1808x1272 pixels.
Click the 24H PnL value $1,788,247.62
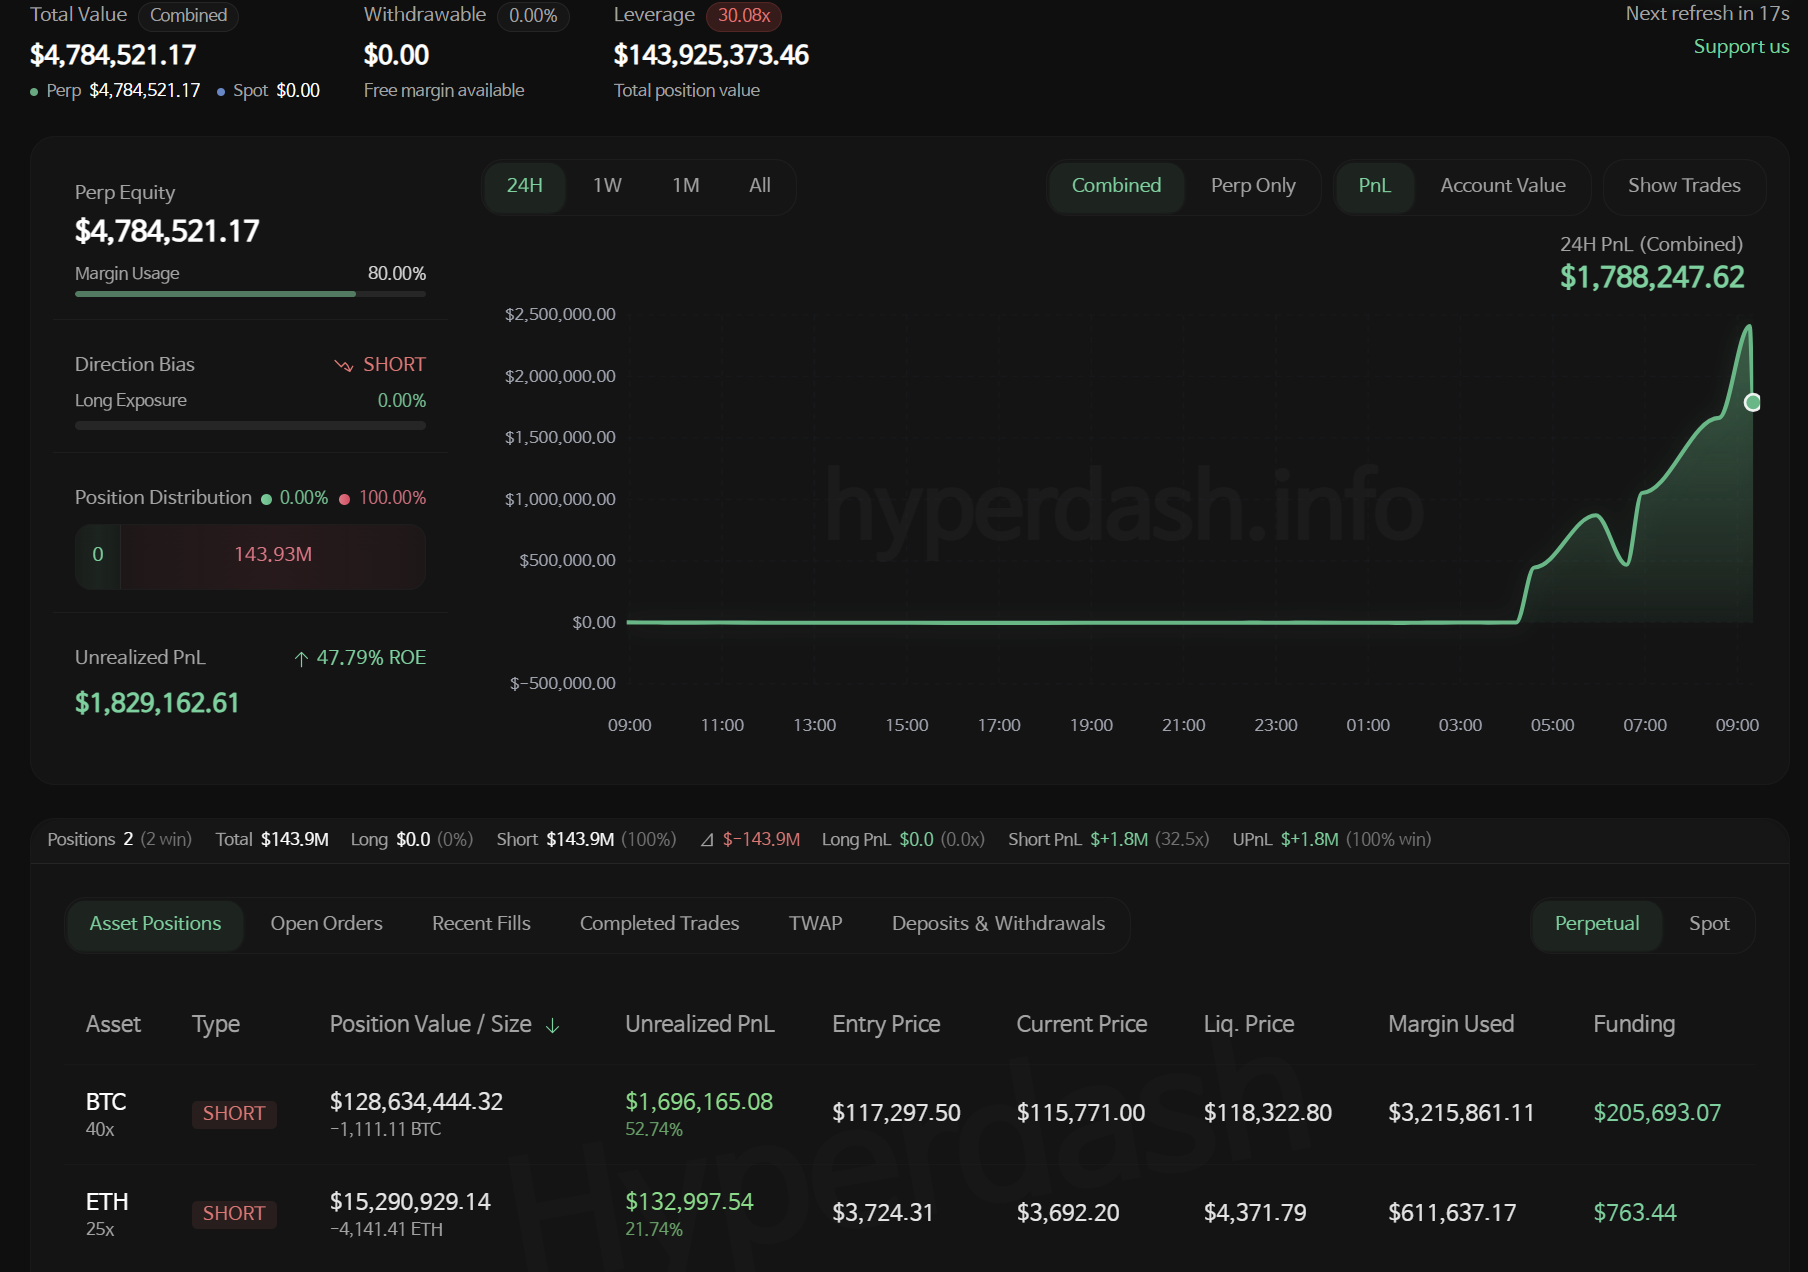[x=1652, y=278]
